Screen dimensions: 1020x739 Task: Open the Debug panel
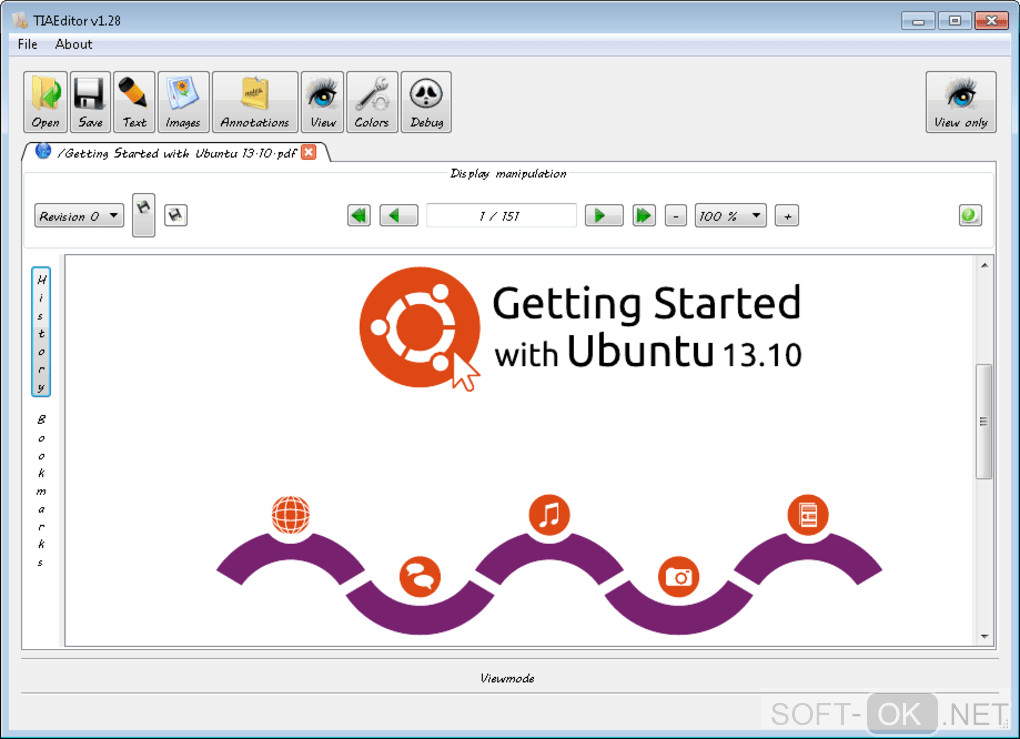coord(426,102)
